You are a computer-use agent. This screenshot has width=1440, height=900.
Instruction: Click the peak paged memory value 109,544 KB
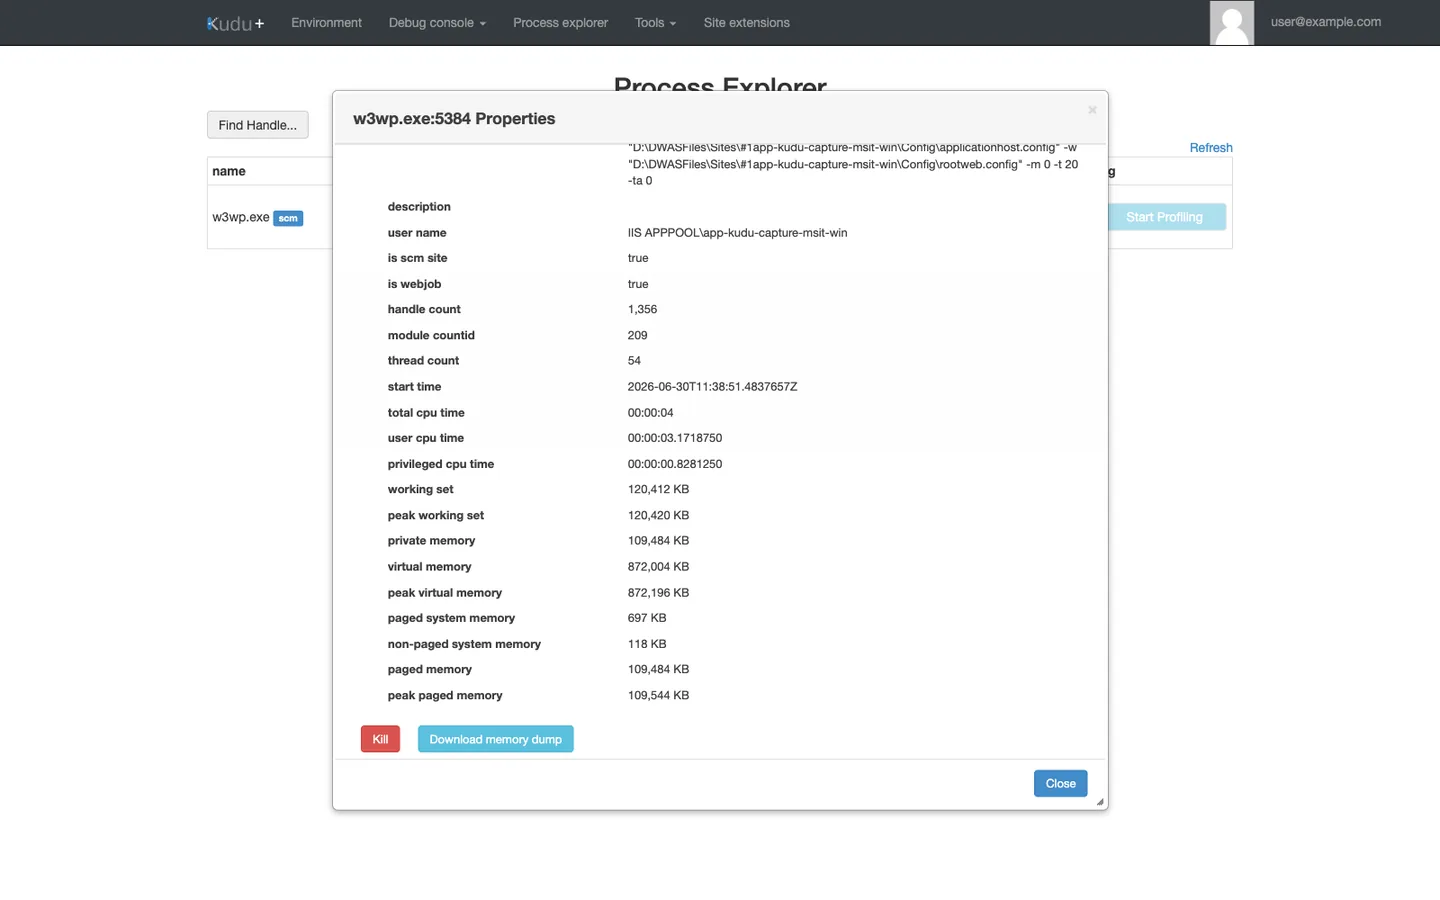(x=658, y=696)
